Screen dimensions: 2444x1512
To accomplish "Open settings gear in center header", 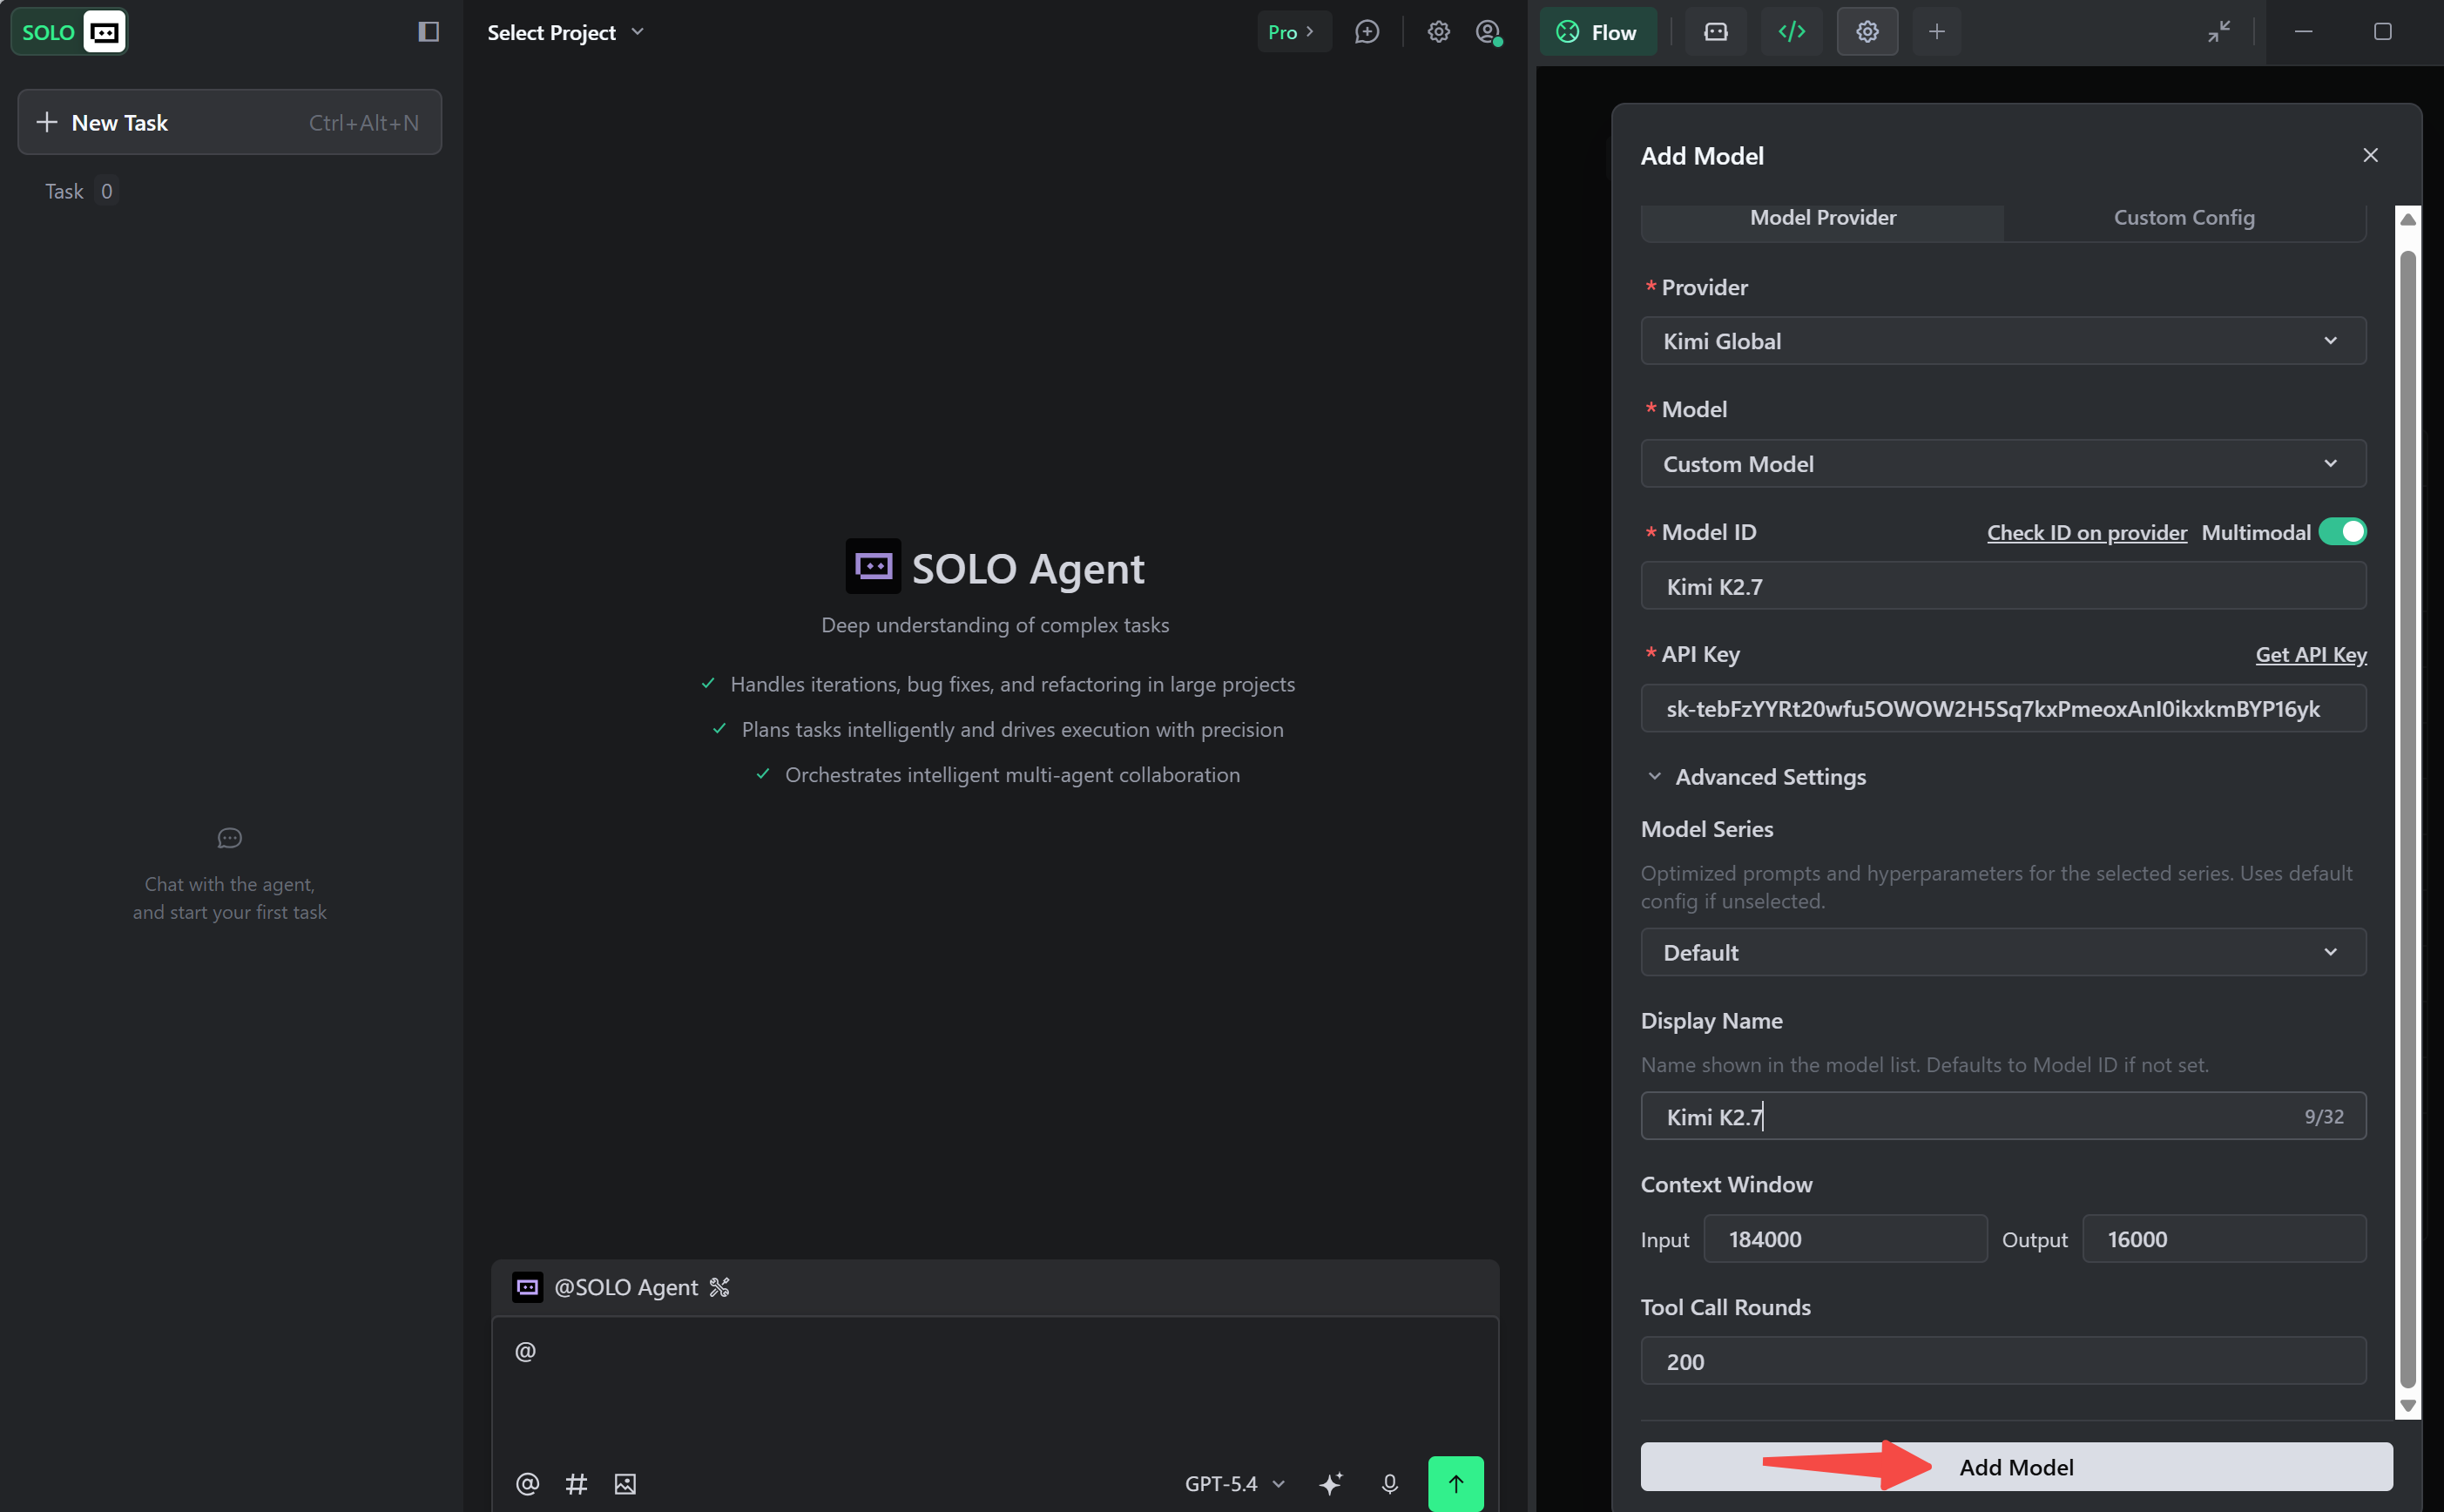I will [x=1438, y=32].
